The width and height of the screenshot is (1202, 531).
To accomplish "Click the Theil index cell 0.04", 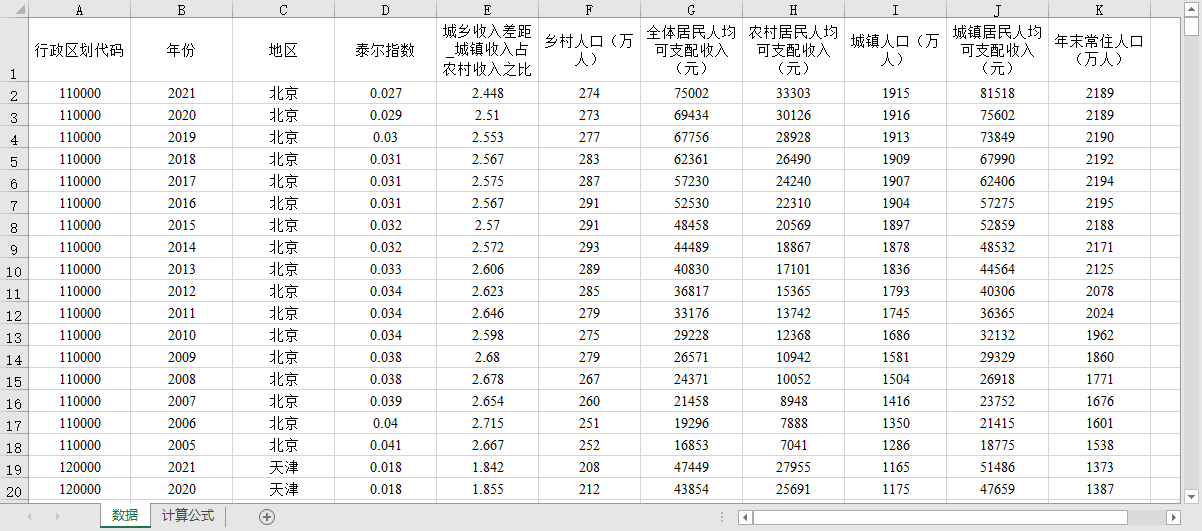I will [x=385, y=424].
